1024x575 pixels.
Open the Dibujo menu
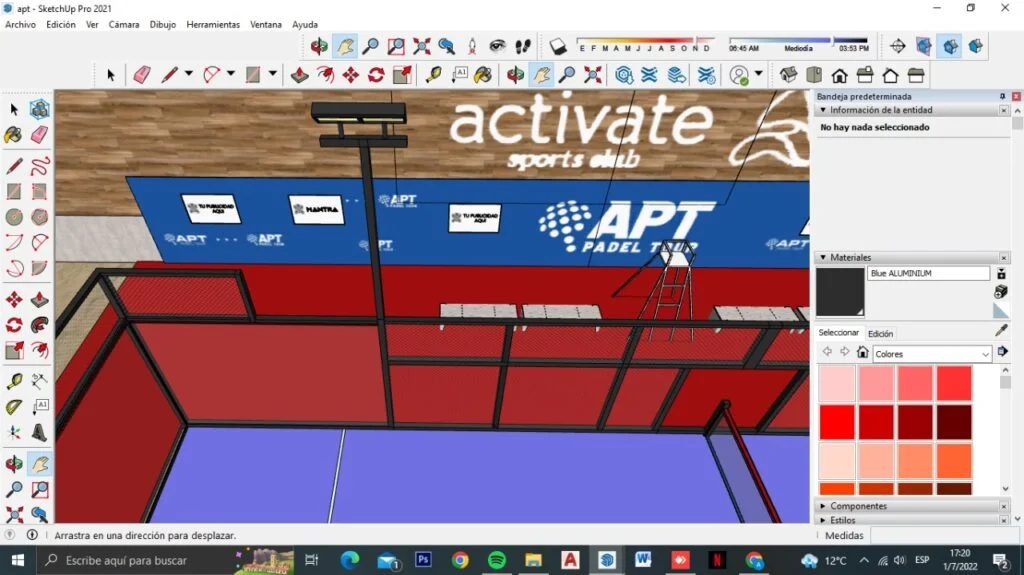(163, 24)
